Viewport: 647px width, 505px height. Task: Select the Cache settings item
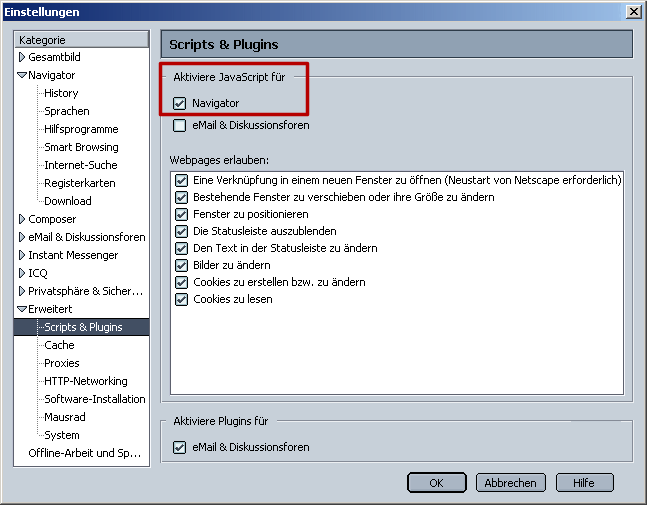click(59, 345)
